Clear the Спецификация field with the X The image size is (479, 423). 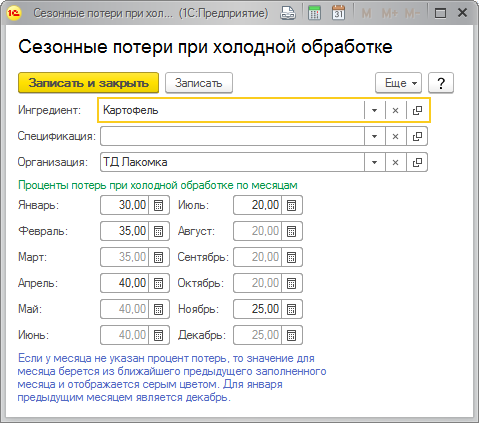click(x=395, y=136)
